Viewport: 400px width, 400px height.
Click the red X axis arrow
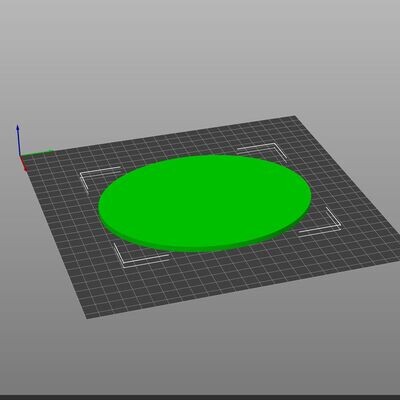tap(23, 164)
